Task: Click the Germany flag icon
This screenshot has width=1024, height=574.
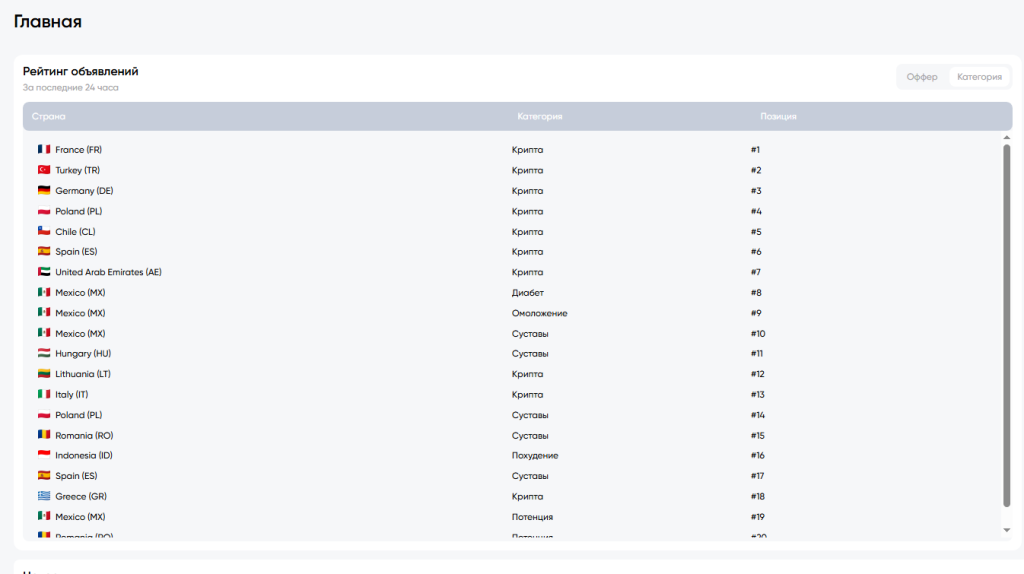Action: [44, 190]
